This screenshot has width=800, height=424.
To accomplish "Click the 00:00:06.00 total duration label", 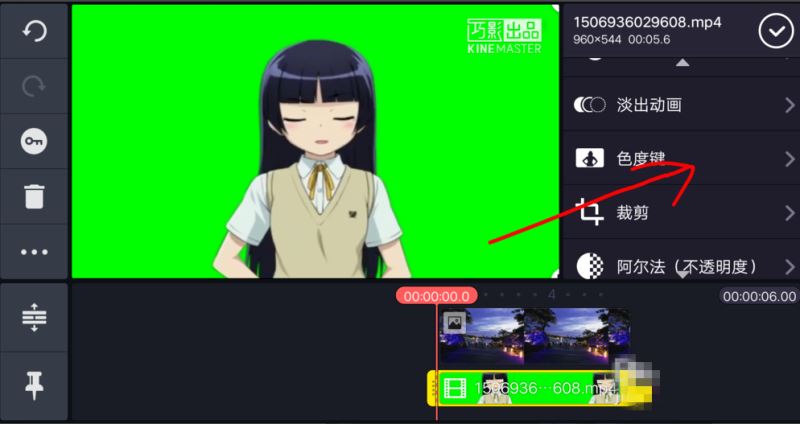I will coord(759,296).
